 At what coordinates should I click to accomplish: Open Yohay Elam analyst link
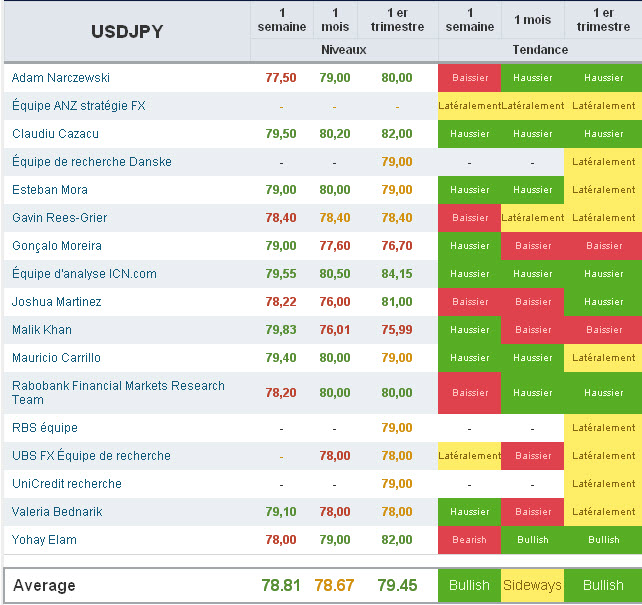tap(44, 540)
